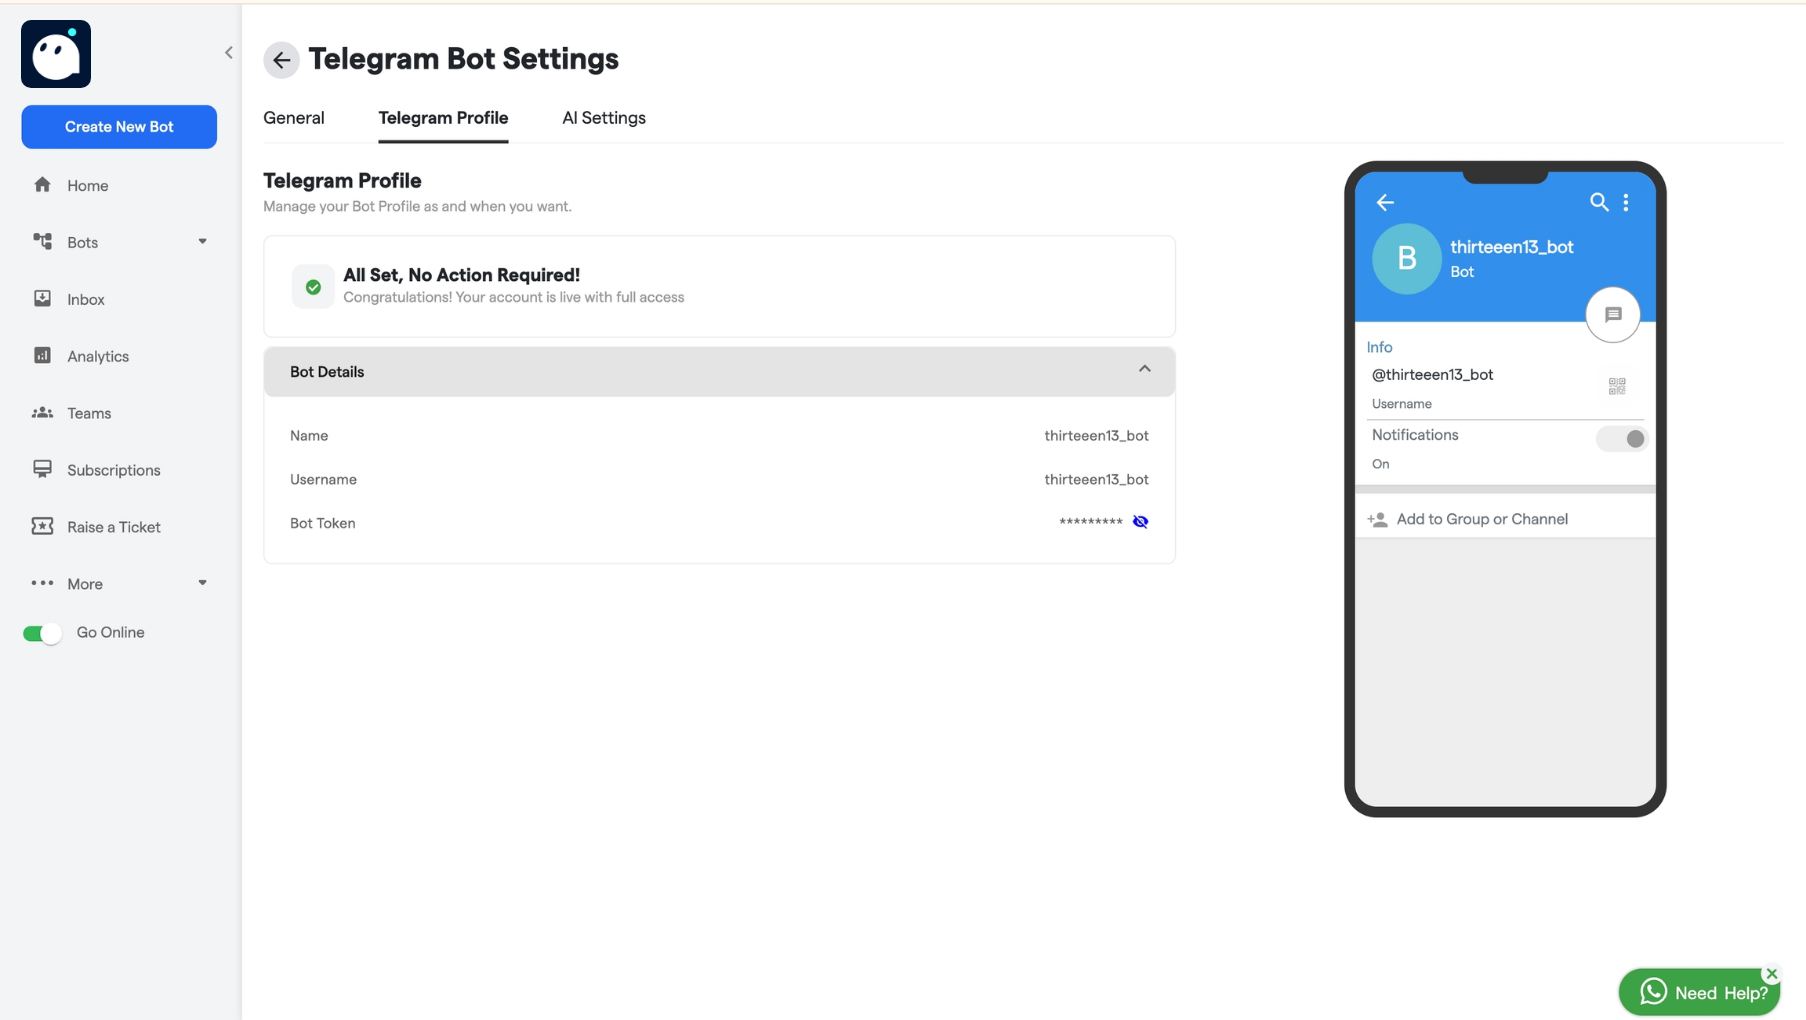Toggle the Go Online switch
The image size is (1806, 1020).
43,633
